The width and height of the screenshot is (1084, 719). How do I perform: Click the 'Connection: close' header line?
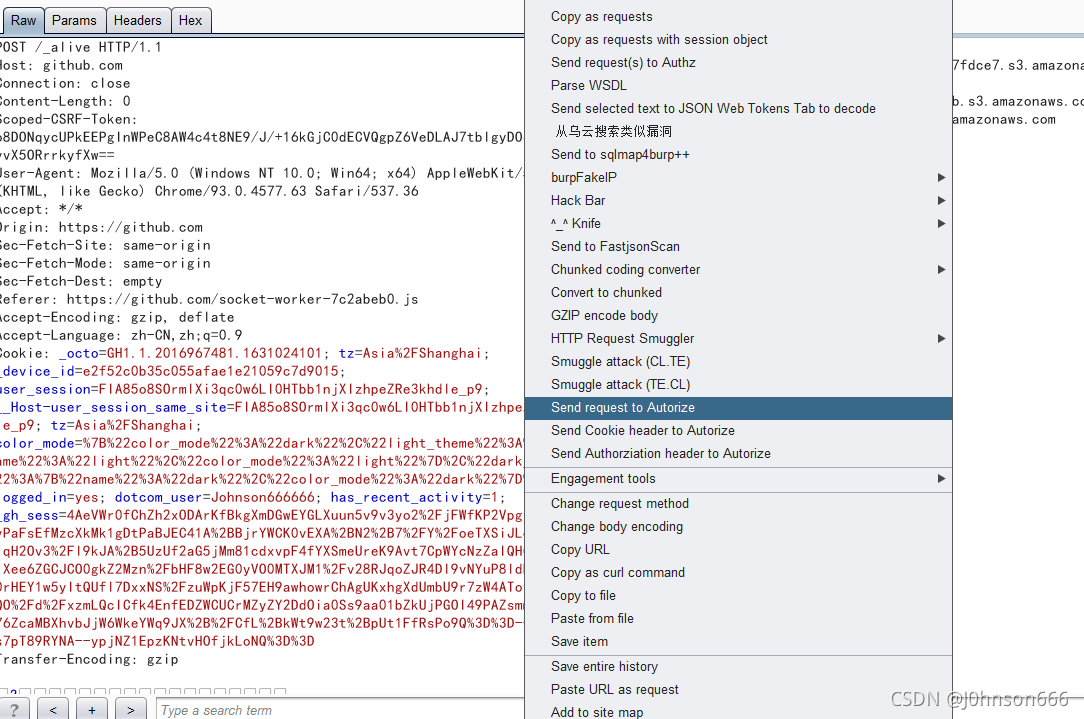point(65,83)
